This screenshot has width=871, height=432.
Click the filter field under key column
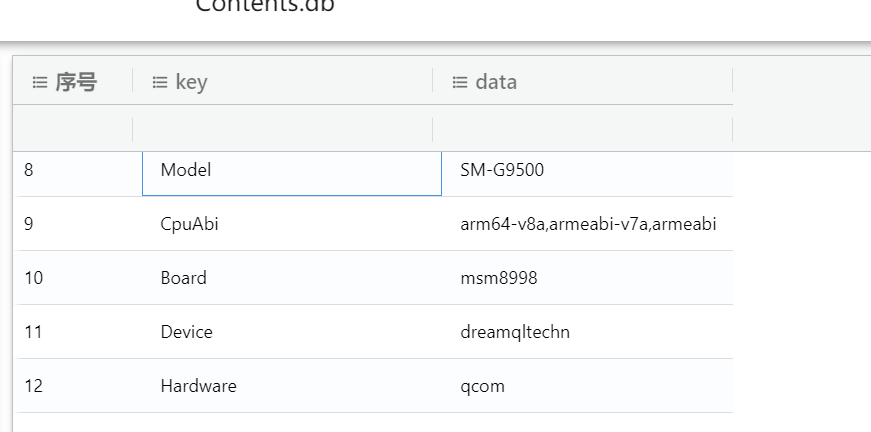pos(282,129)
